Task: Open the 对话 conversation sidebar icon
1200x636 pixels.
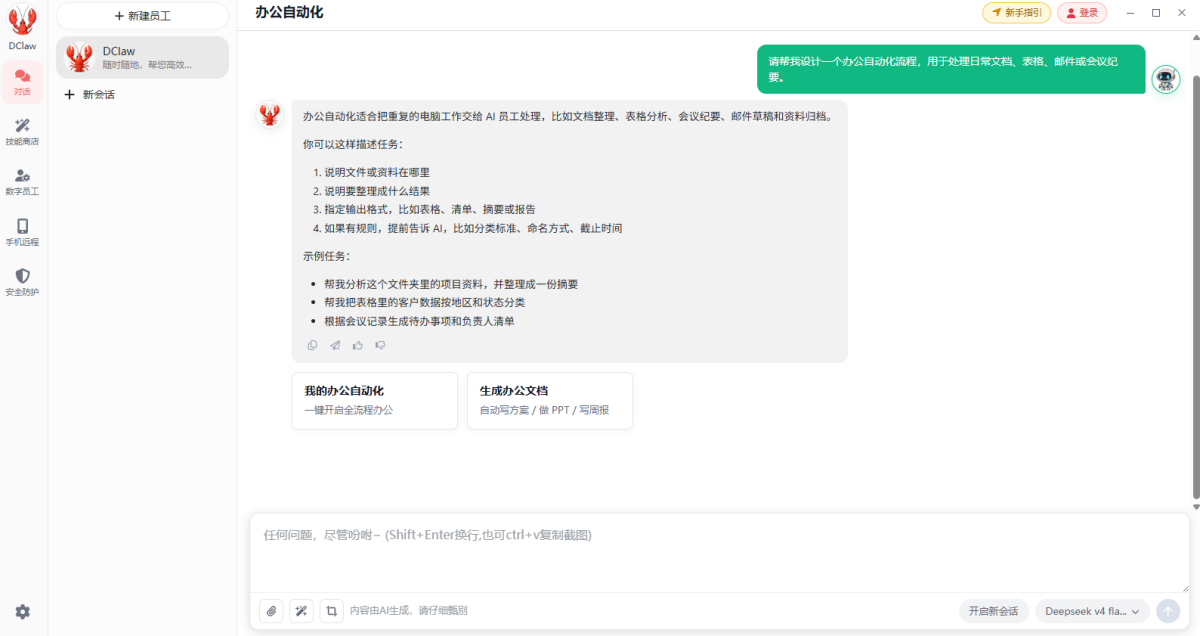Action: click(x=22, y=82)
